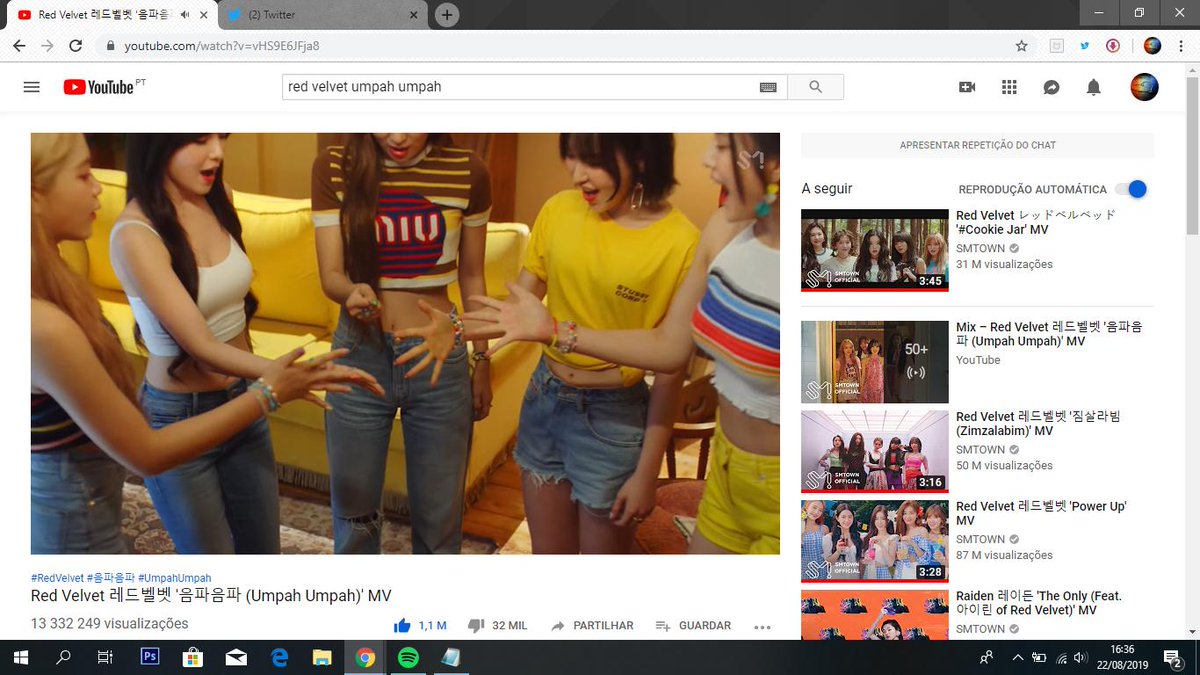The width and height of the screenshot is (1200, 675).
Task: Open the YouTube hamburger guide menu
Action: point(31,87)
